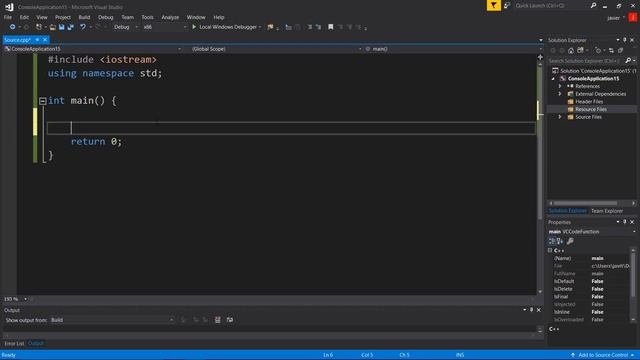640x360 pixels.
Task: Open the Global Scope dropdown
Action: [276, 49]
